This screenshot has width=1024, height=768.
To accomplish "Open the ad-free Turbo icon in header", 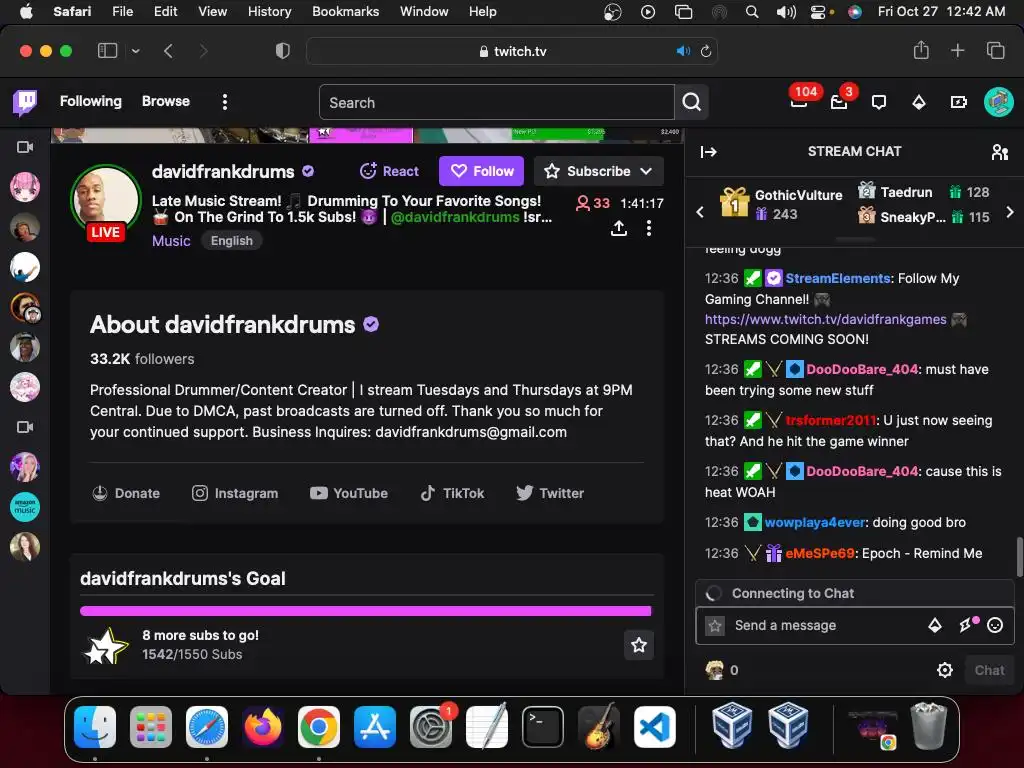I will pos(958,102).
